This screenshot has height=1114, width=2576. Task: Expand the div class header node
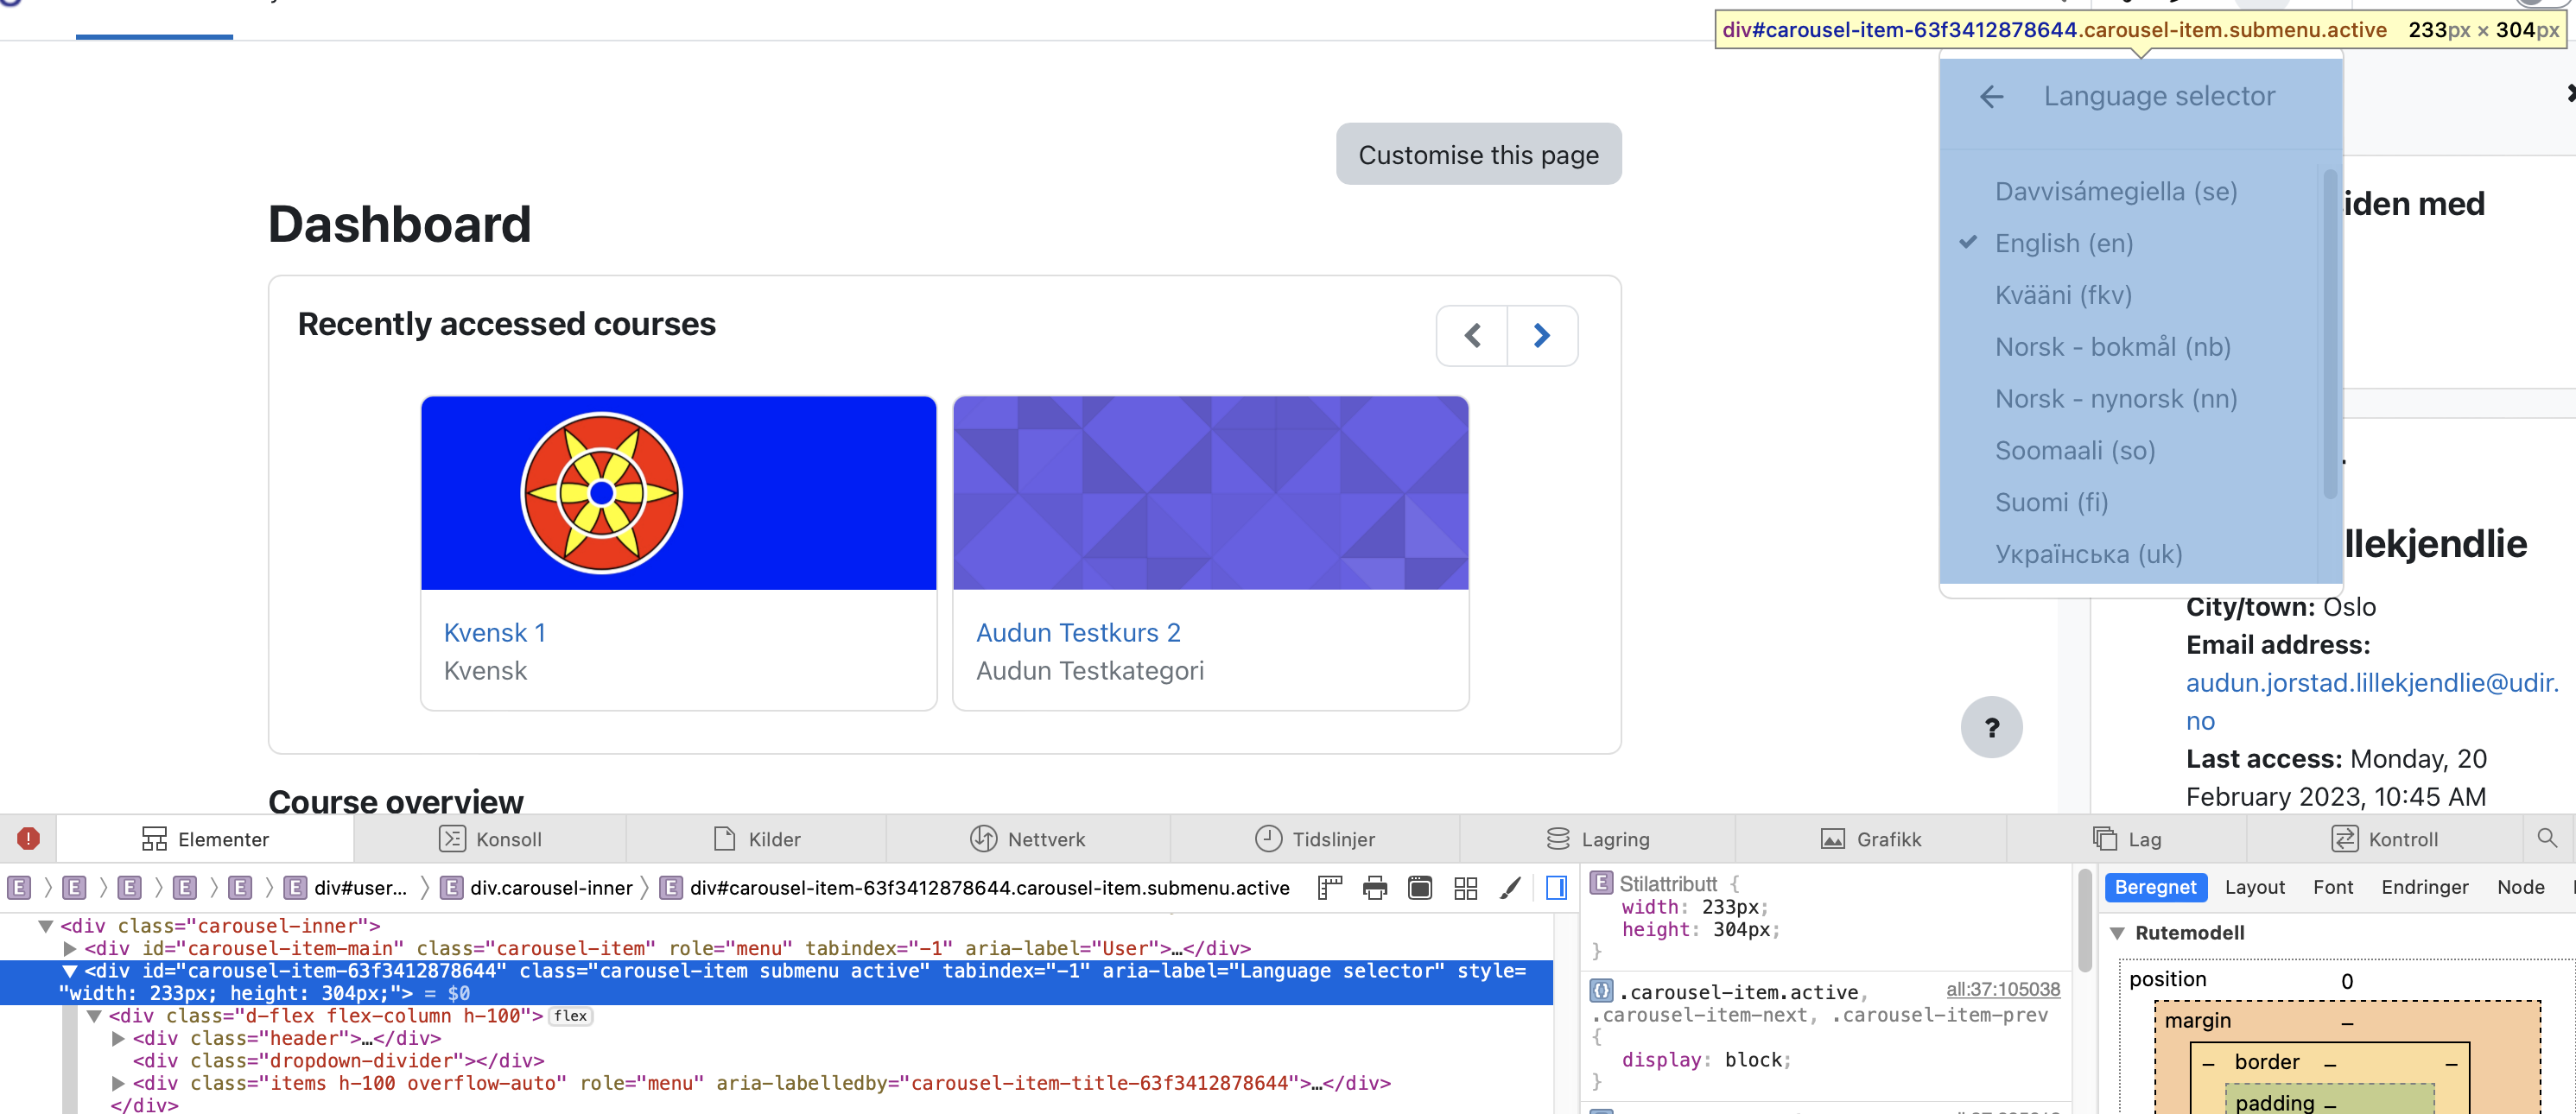click(x=118, y=1039)
